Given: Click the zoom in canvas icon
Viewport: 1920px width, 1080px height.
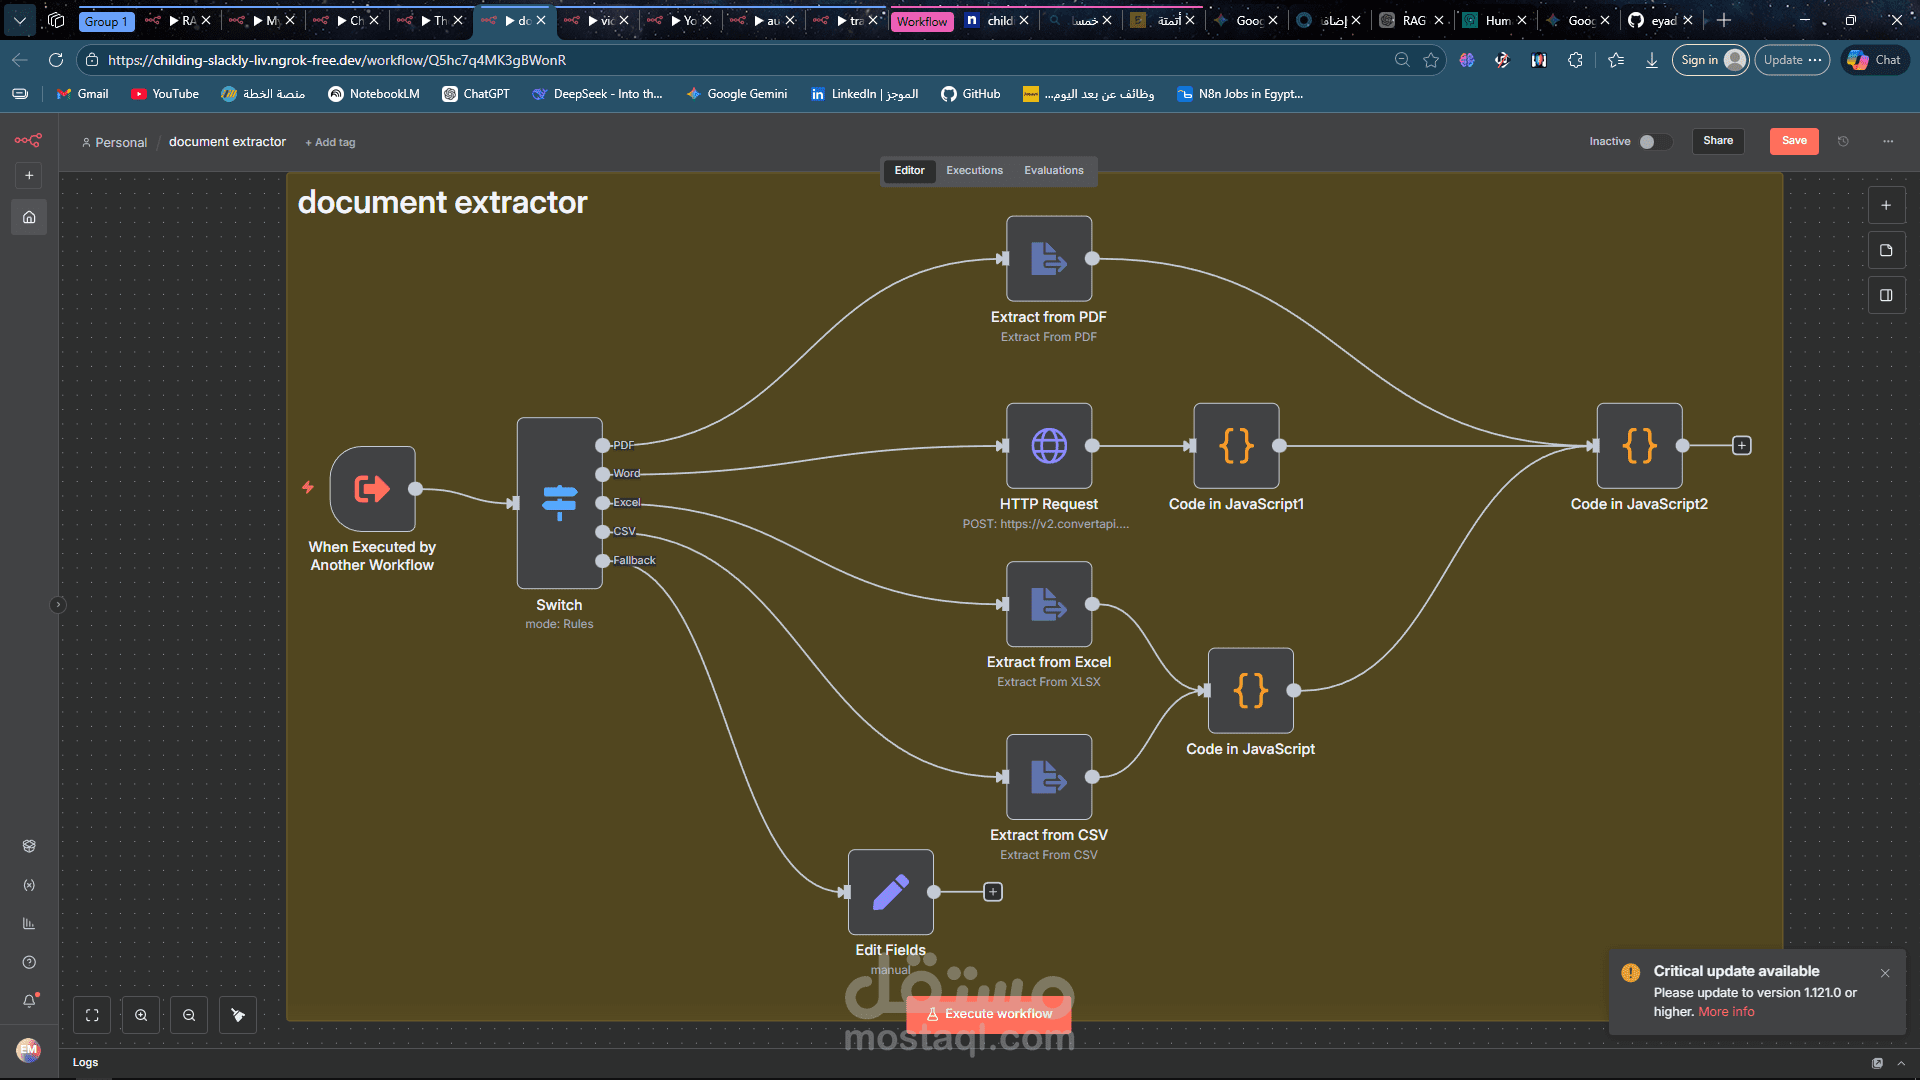Looking at the screenshot, I should click(141, 1015).
